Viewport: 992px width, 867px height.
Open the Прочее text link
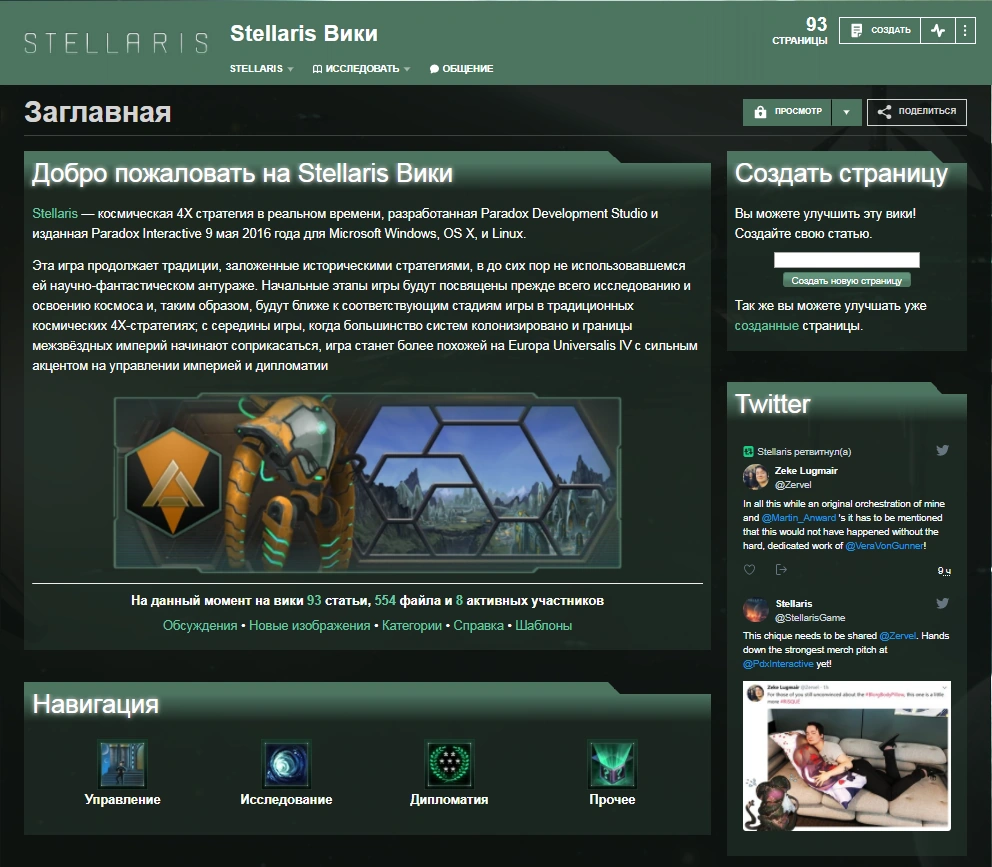612,799
